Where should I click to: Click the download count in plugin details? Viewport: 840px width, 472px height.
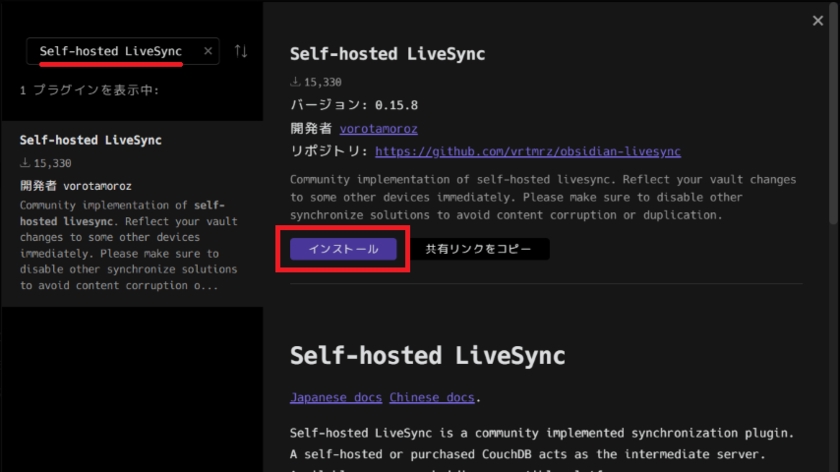tap(316, 82)
